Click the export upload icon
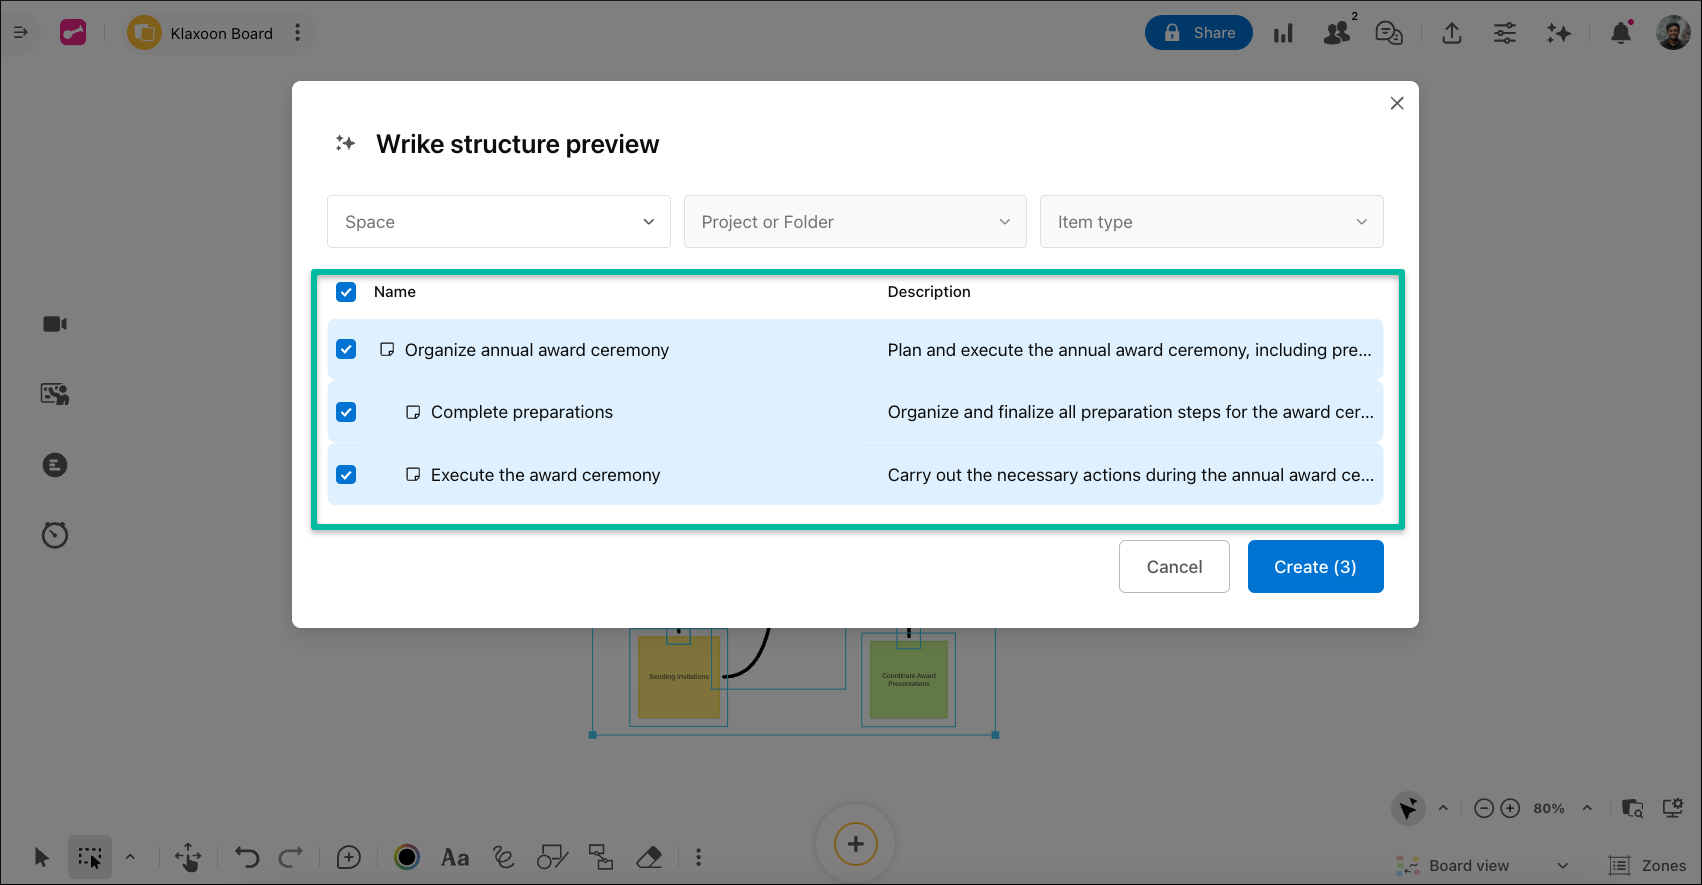The image size is (1702, 885). click(x=1452, y=33)
